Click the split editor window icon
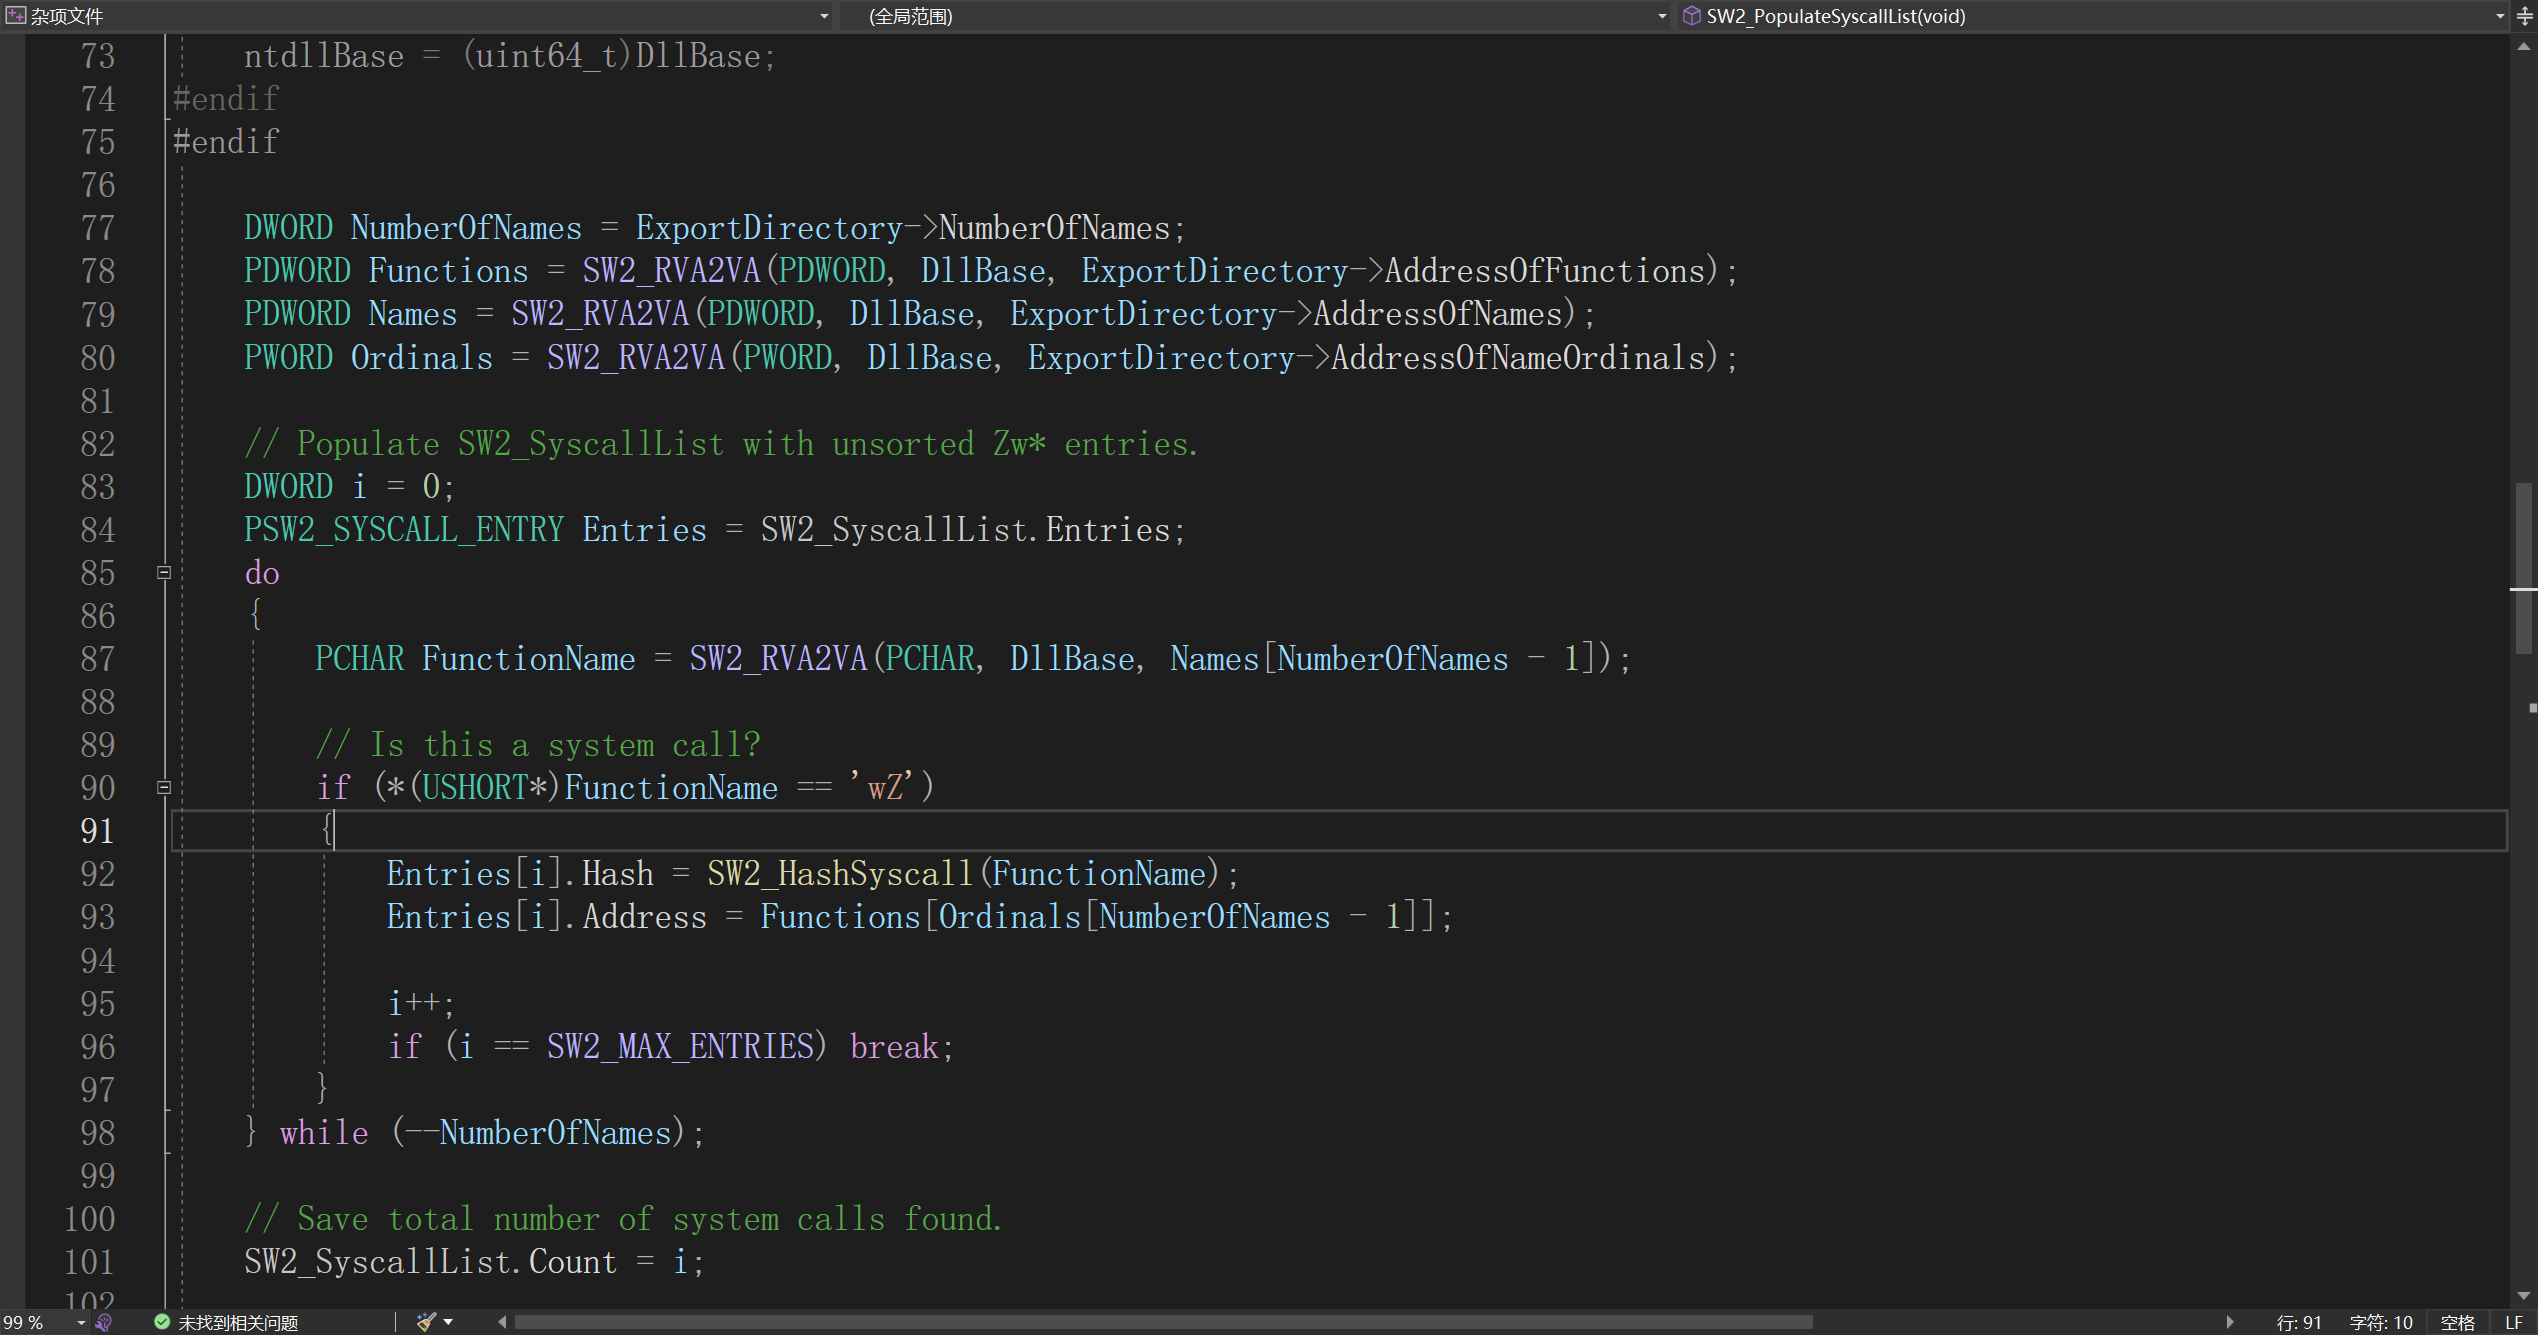The height and width of the screenshot is (1335, 2538). tap(2524, 16)
